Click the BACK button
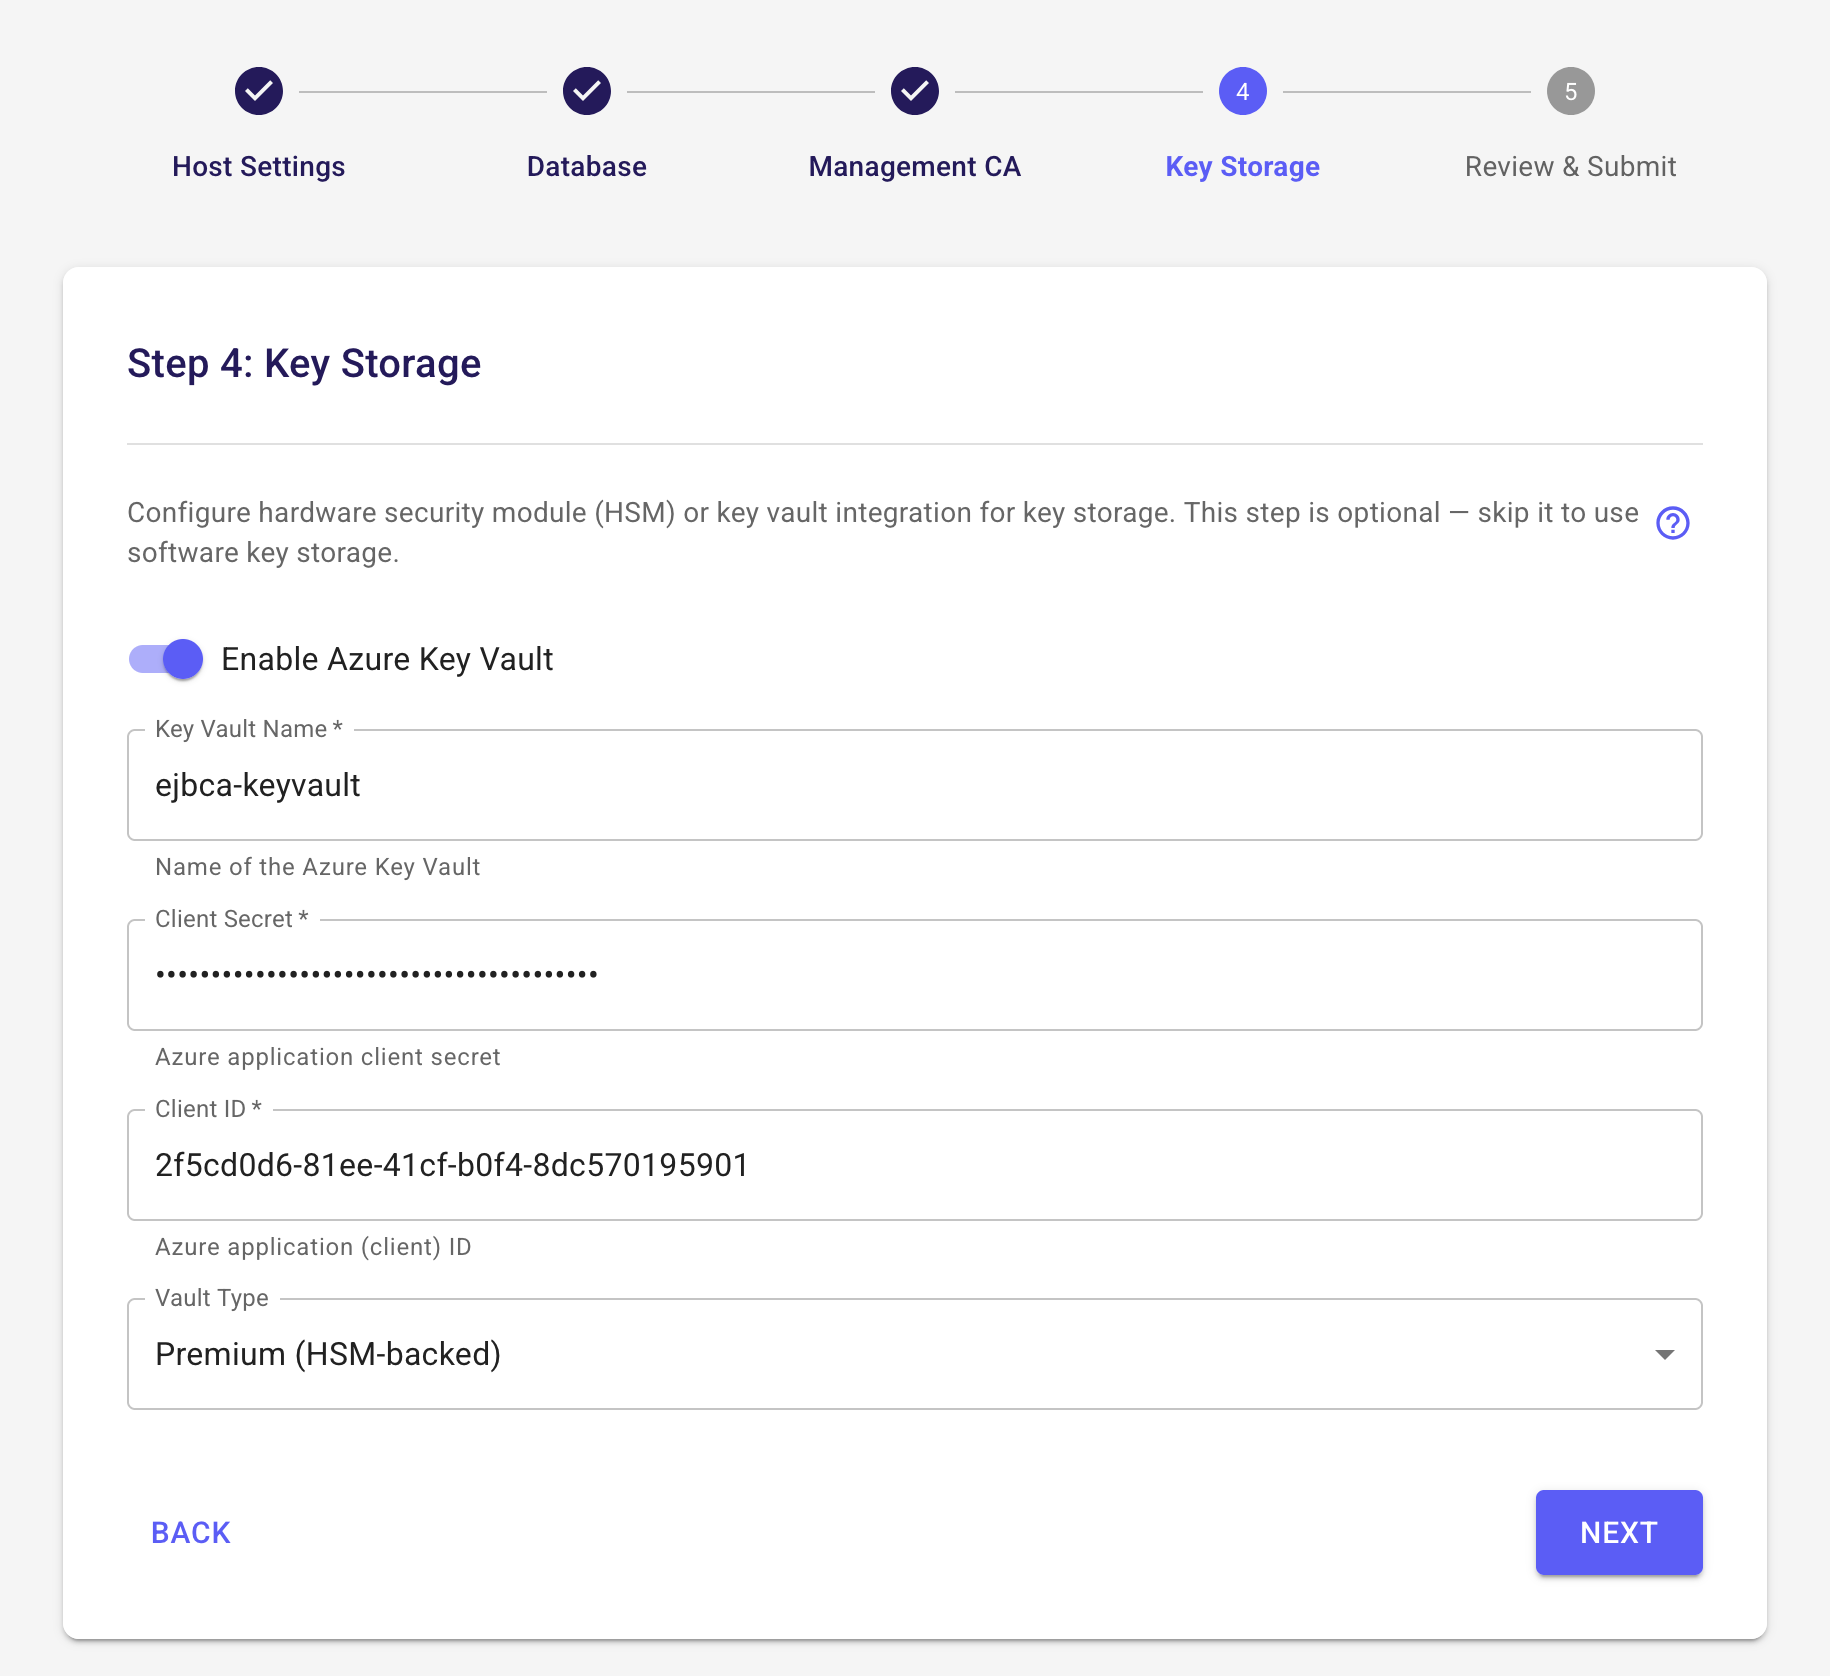 point(191,1532)
